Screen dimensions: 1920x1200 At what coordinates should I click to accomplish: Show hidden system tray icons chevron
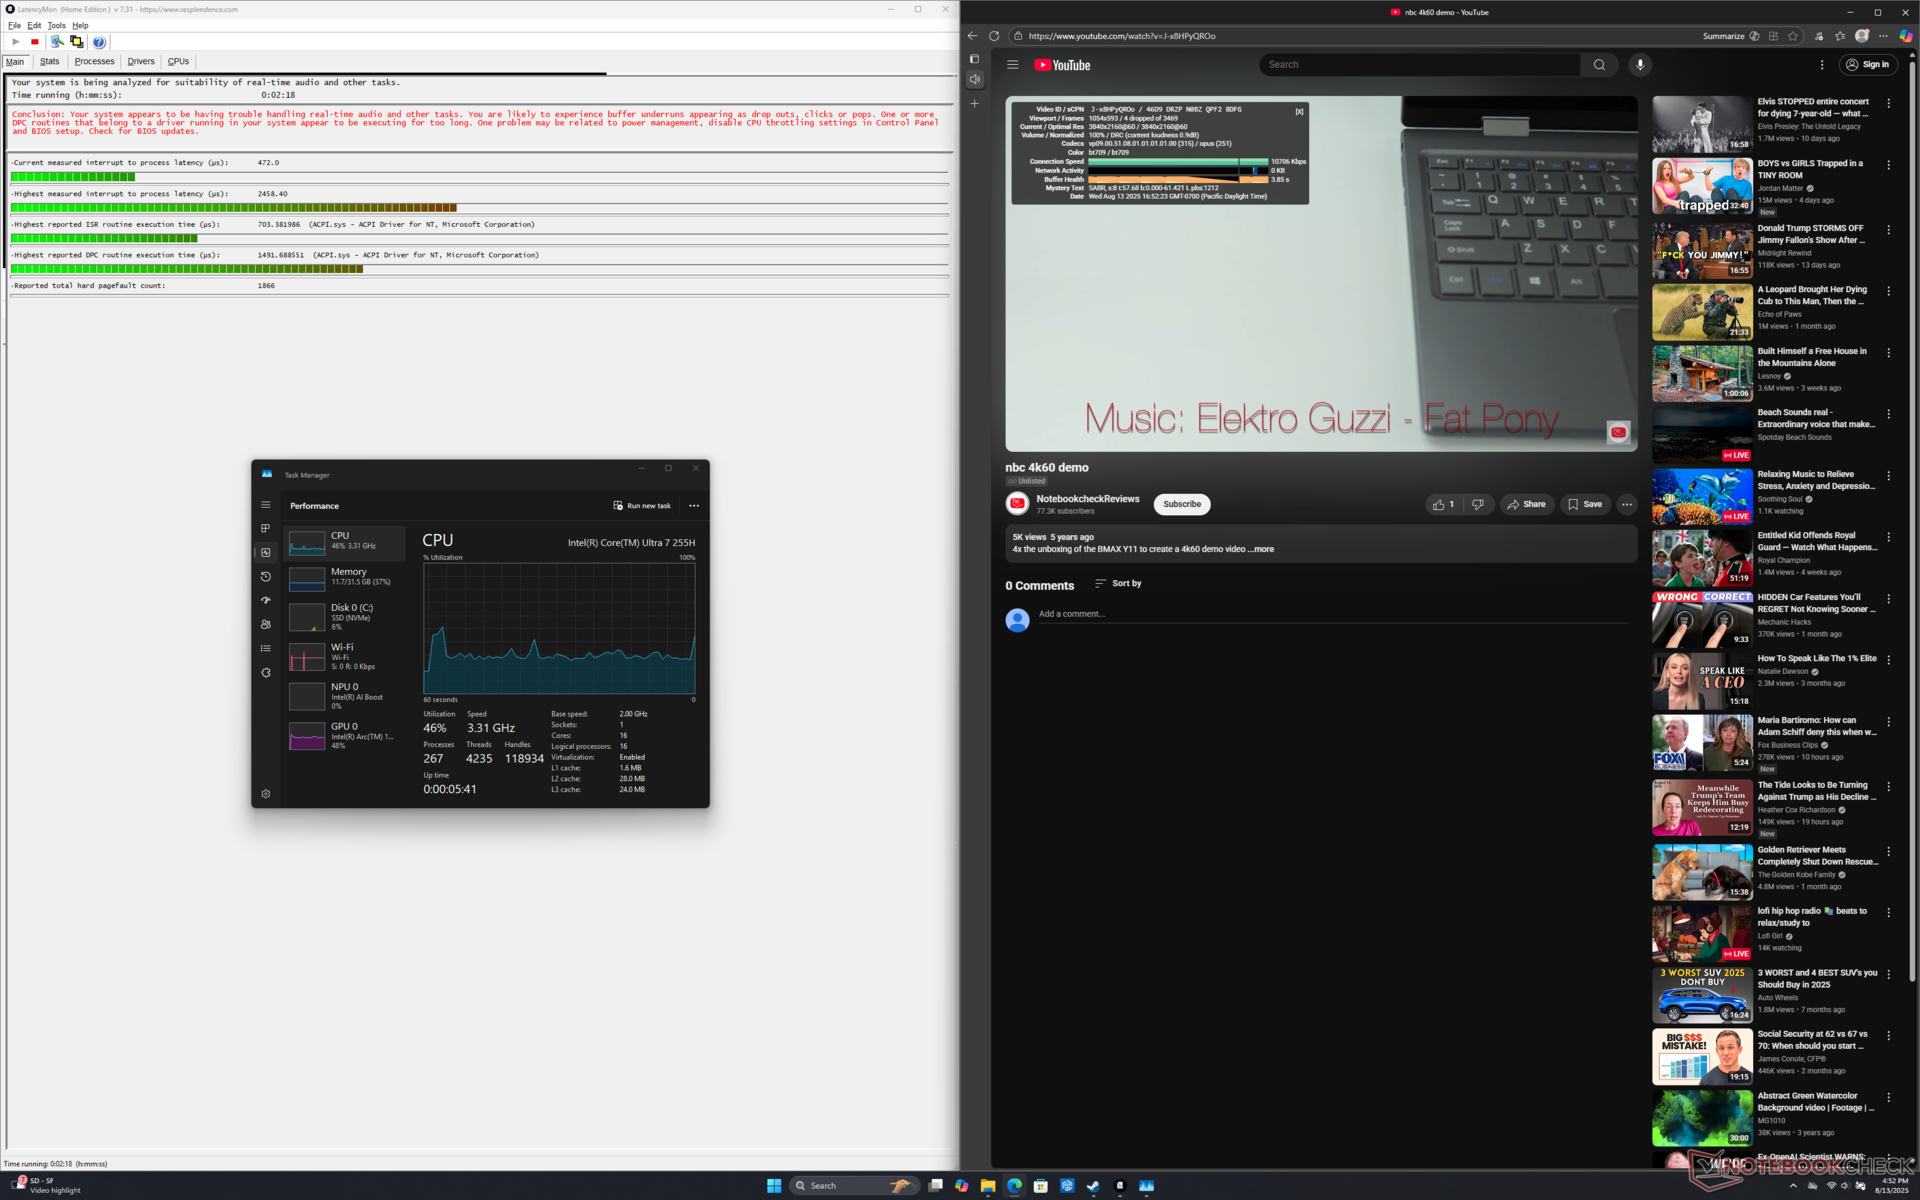coord(1793,1185)
